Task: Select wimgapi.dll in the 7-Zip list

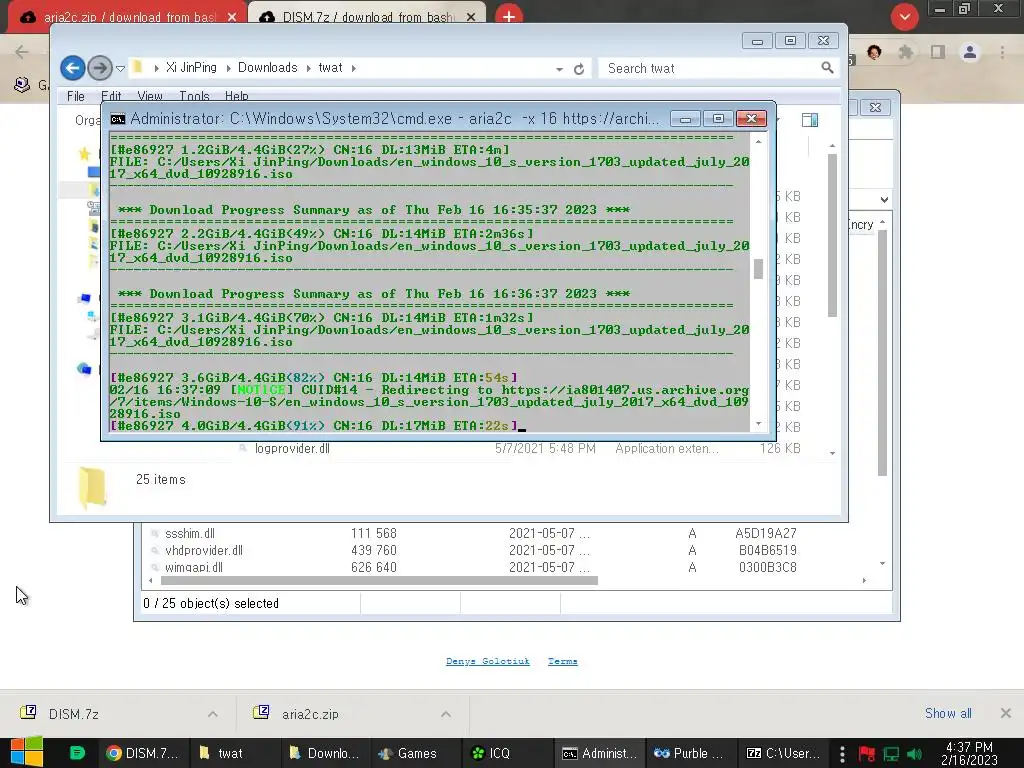Action: [193, 568]
